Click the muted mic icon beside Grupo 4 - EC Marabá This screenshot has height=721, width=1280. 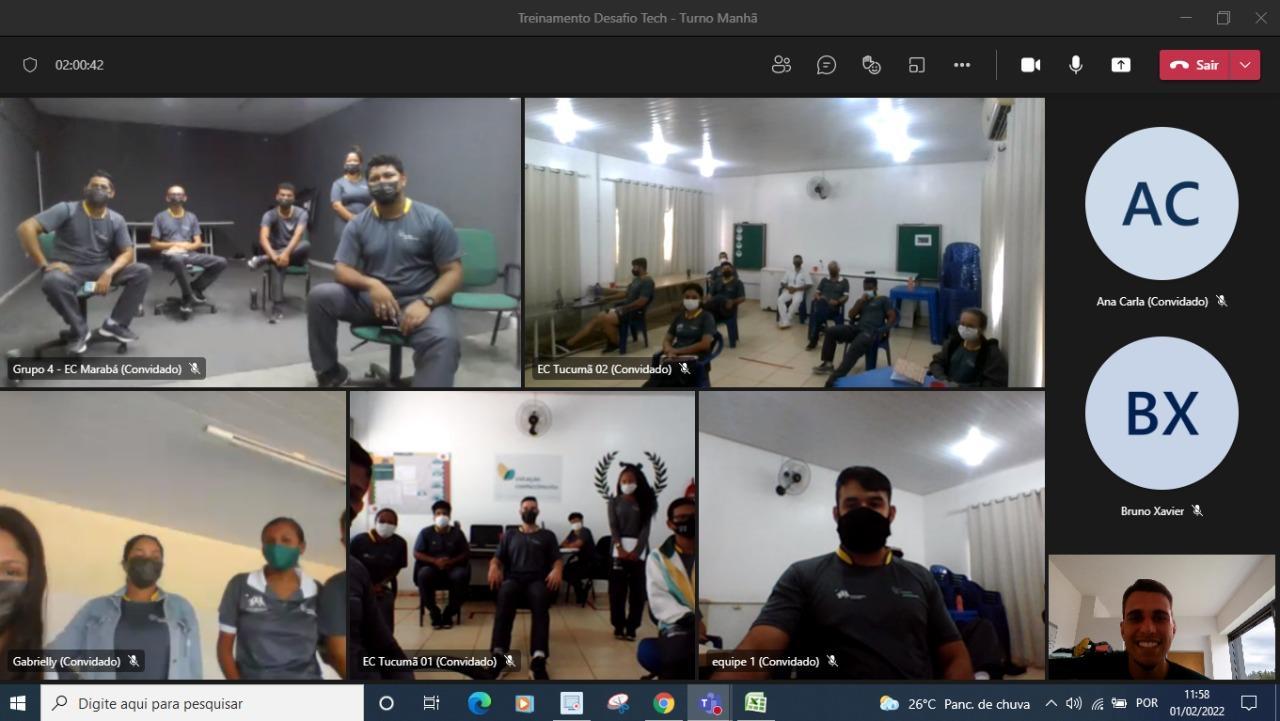[195, 369]
